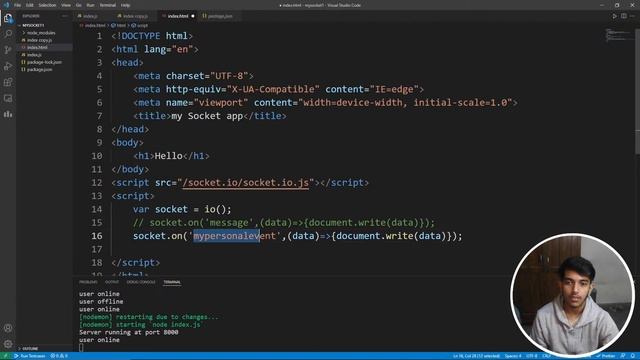Split the editor to the right

(x=624, y=16)
